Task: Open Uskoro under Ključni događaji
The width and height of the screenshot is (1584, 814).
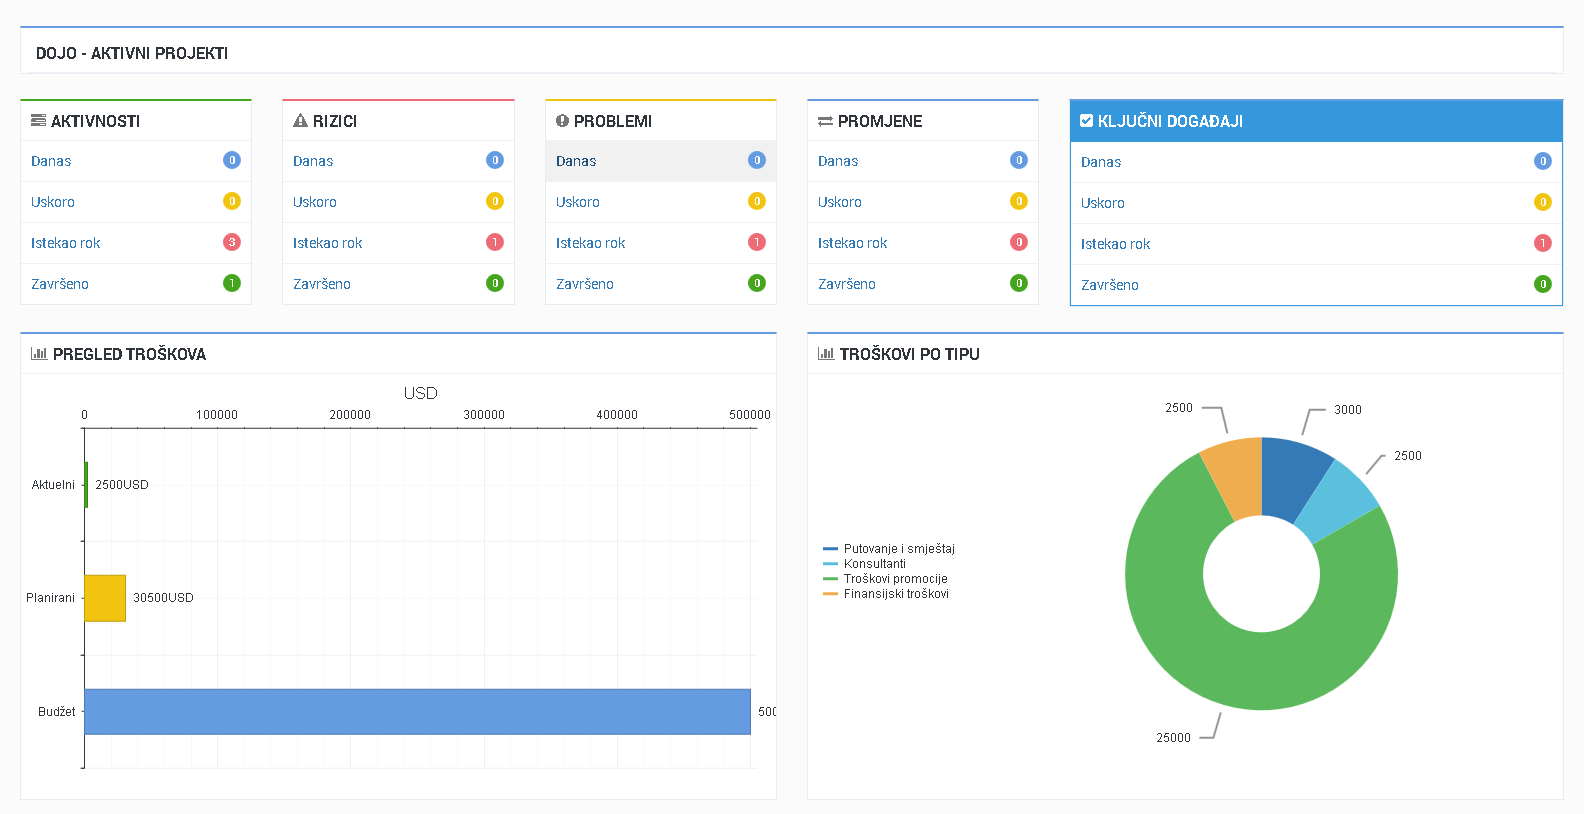Action: (1103, 203)
